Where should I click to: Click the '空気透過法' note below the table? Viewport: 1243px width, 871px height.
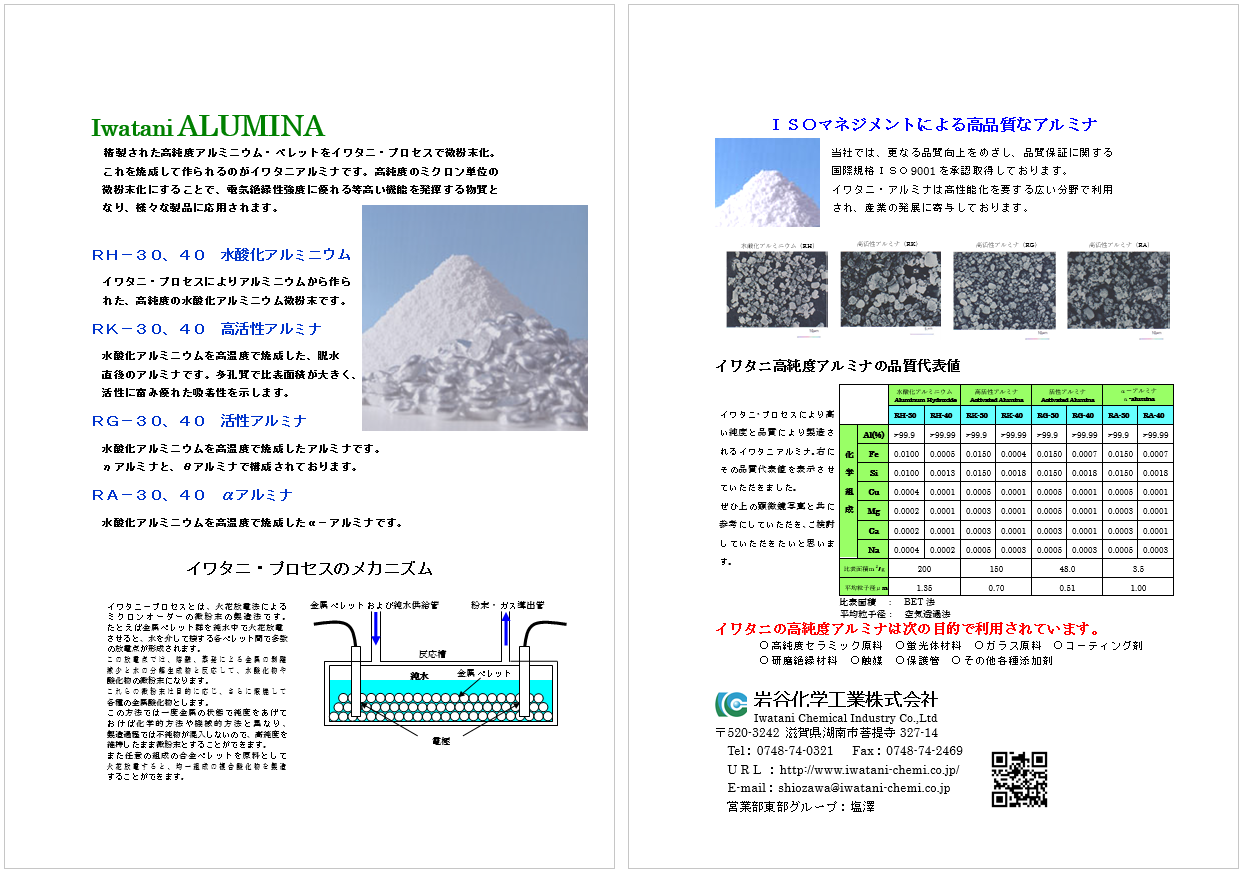coord(927,614)
